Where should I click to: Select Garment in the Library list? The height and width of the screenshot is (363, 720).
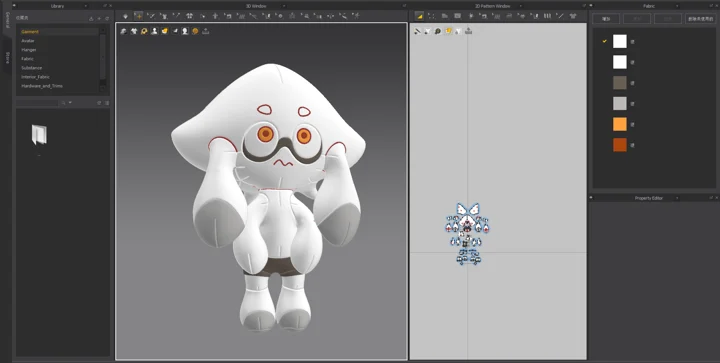(x=30, y=32)
